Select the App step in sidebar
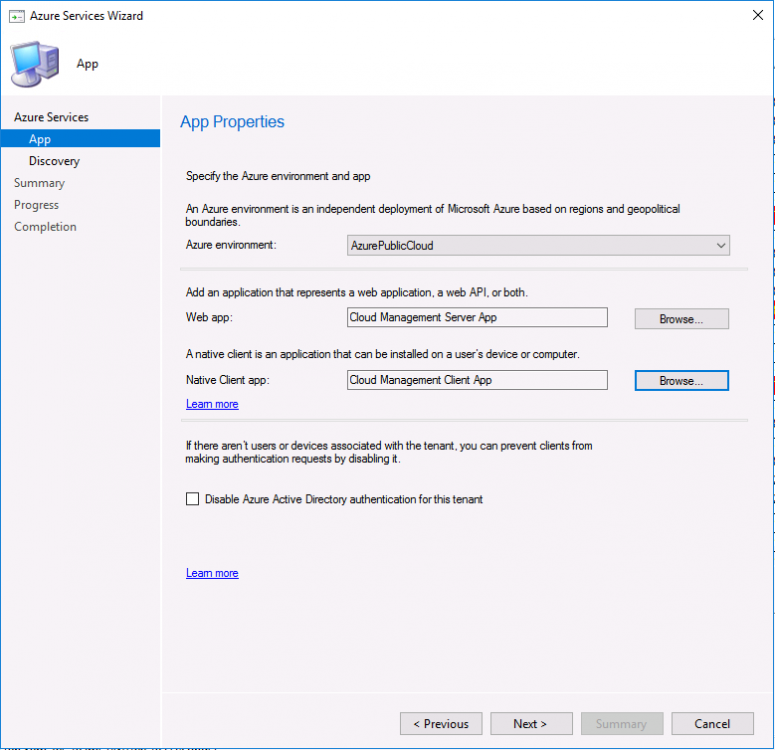775x750 pixels. [80, 139]
